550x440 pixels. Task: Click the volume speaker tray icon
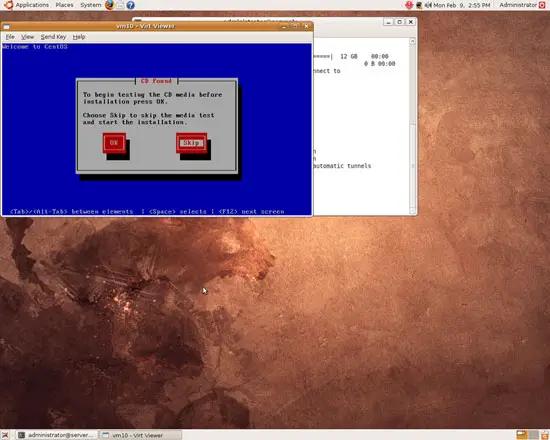pos(428,5)
